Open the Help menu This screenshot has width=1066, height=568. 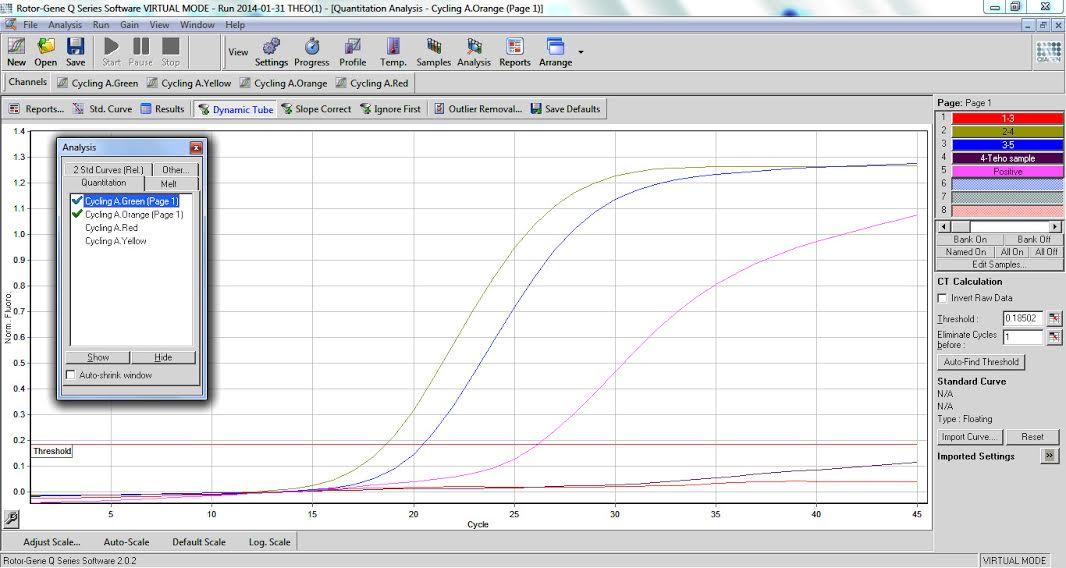click(235, 24)
